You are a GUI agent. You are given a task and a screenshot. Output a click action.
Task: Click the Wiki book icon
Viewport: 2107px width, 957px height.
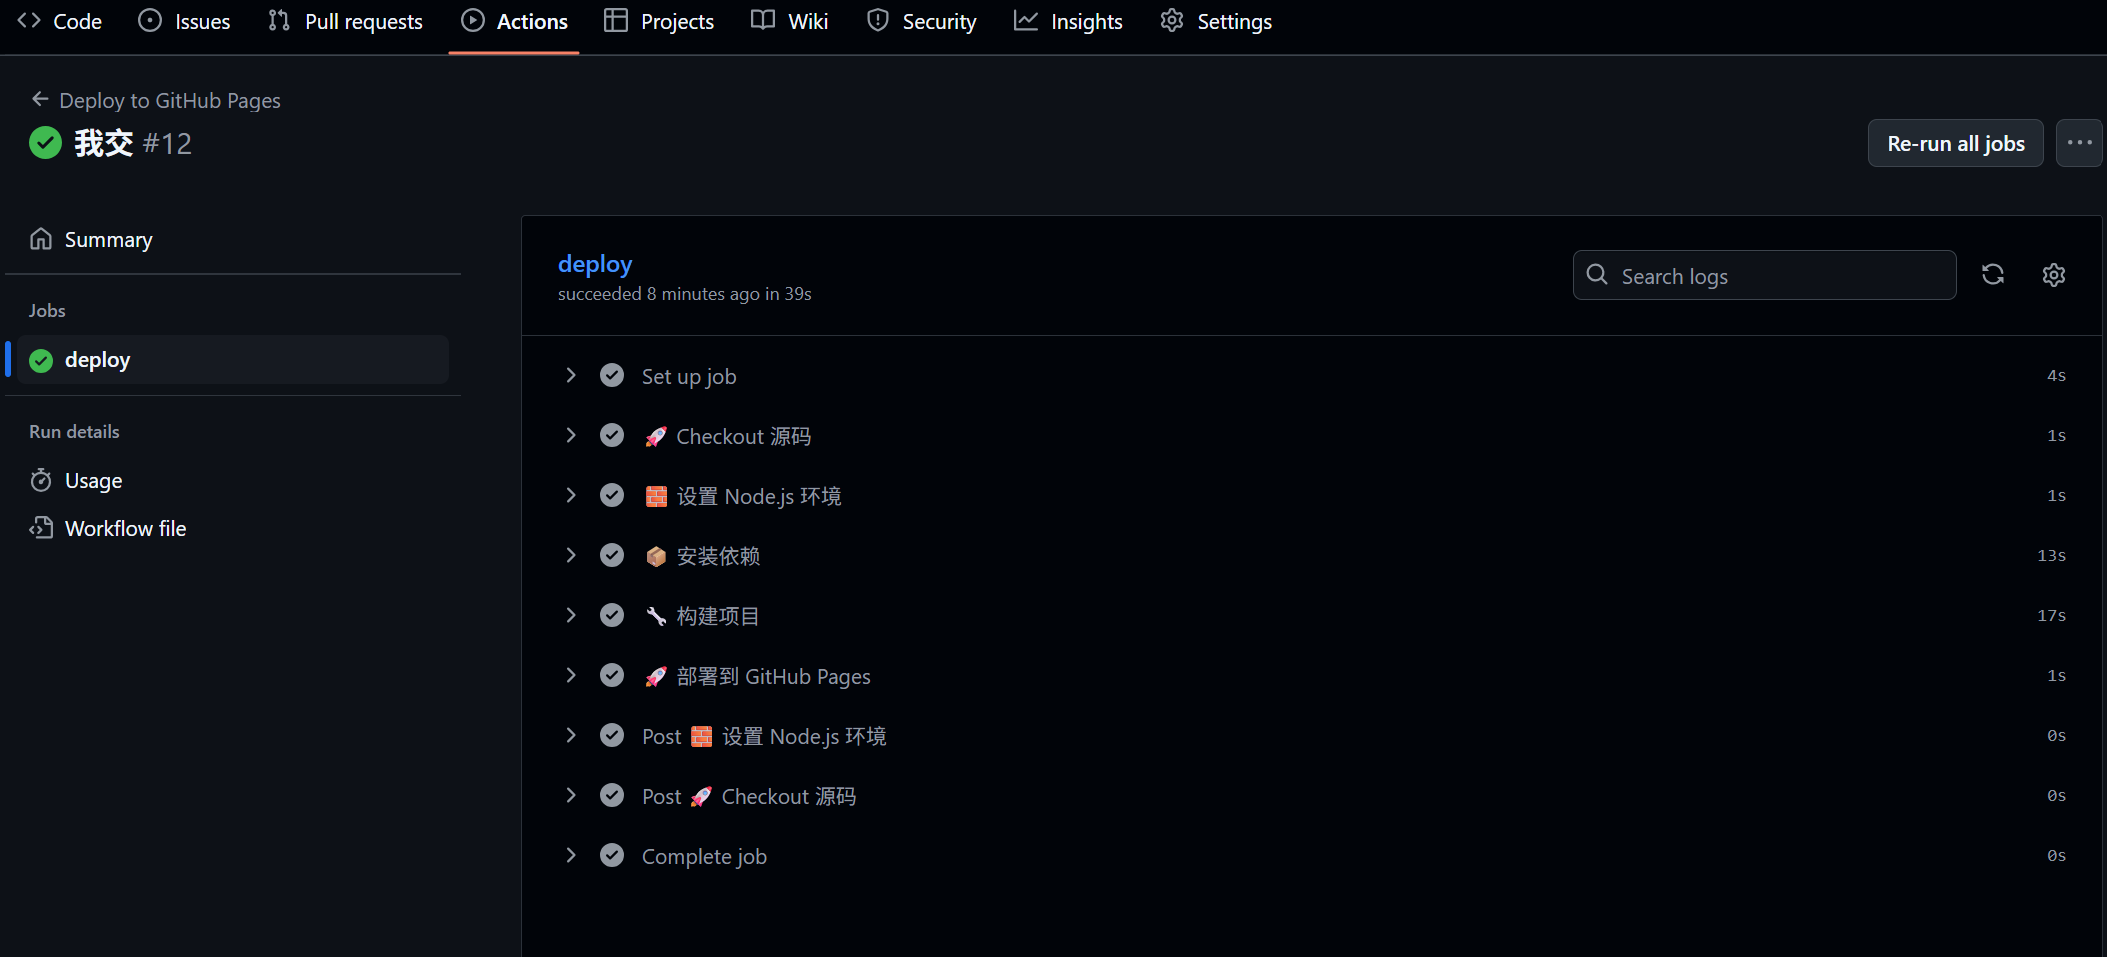pos(762,19)
